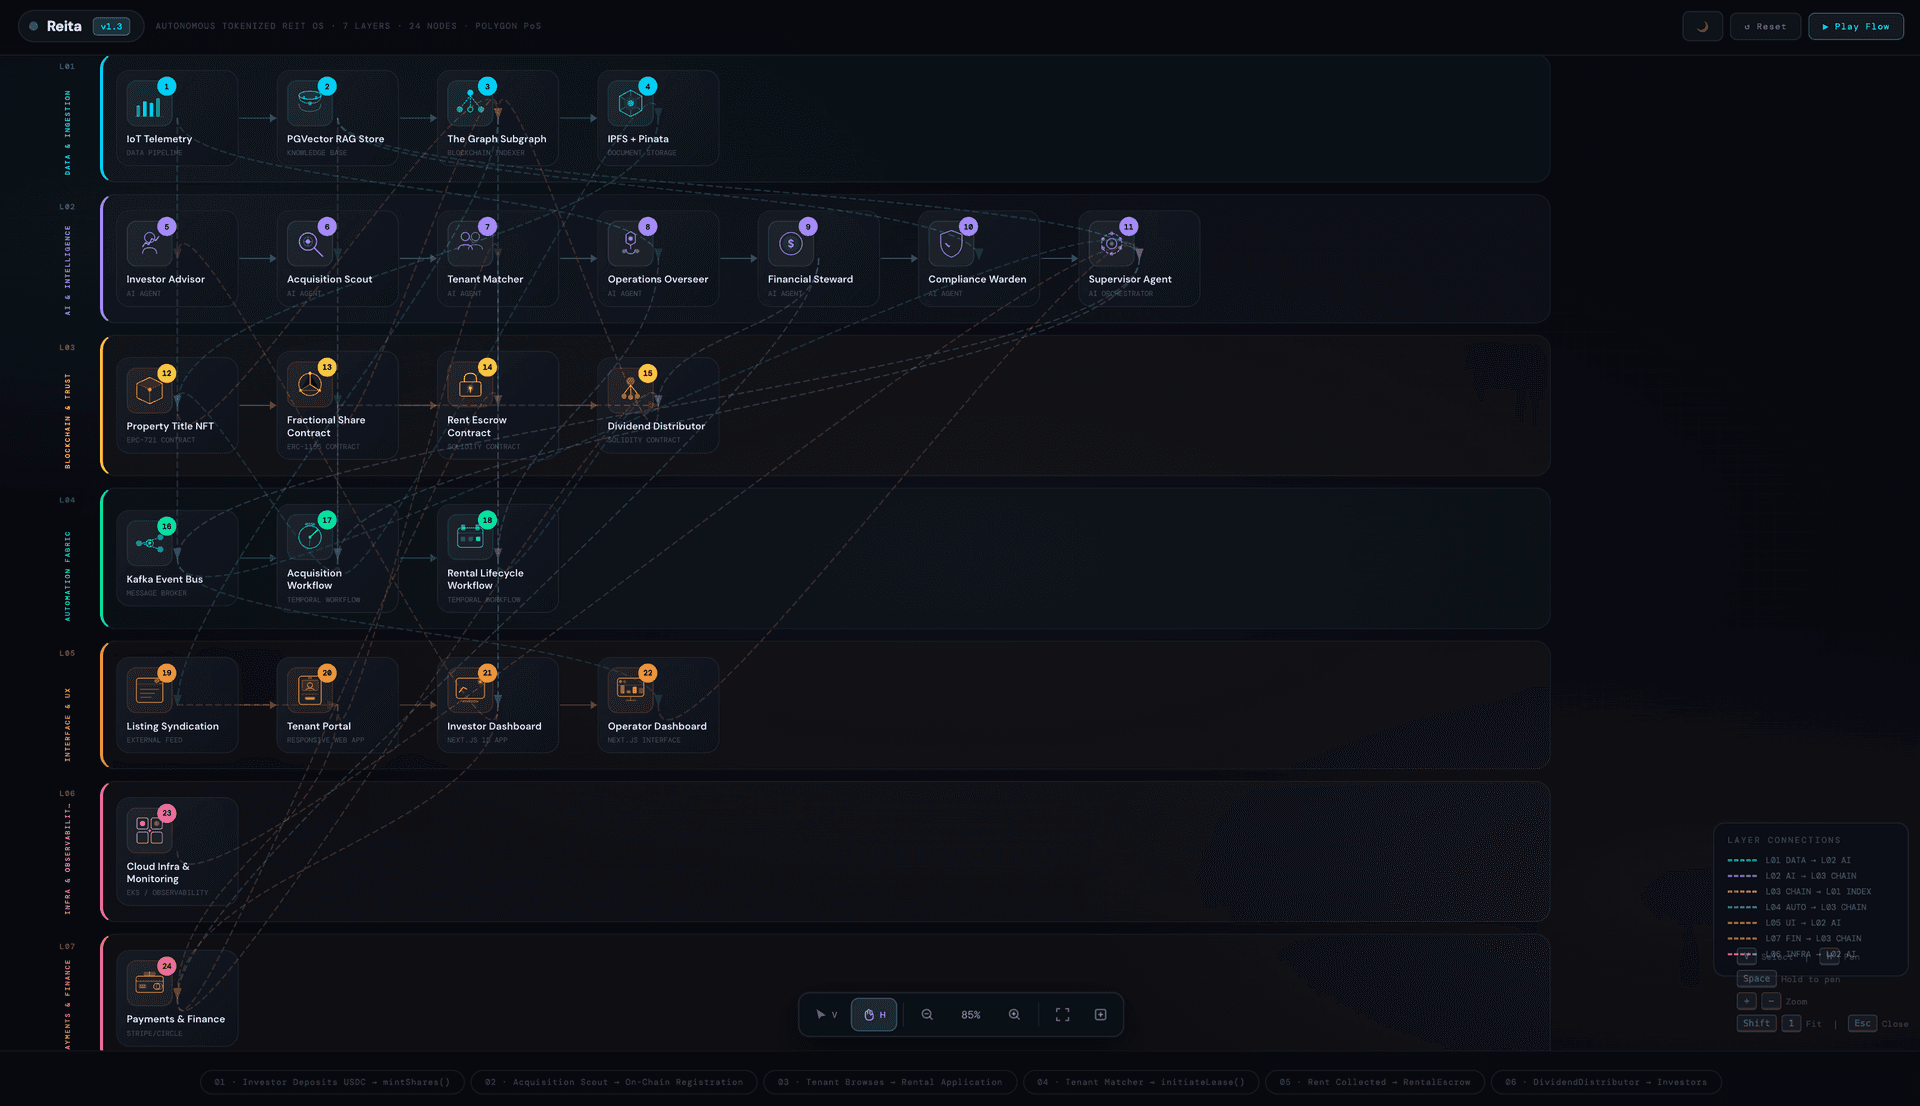Toggle the theme with the moon icon

tap(1702, 26)
